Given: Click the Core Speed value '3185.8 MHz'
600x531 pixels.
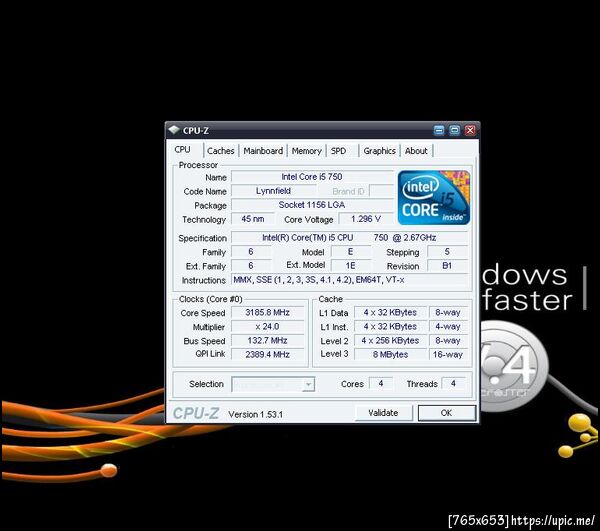Looking at the screenshot, I should pos(267,312).
